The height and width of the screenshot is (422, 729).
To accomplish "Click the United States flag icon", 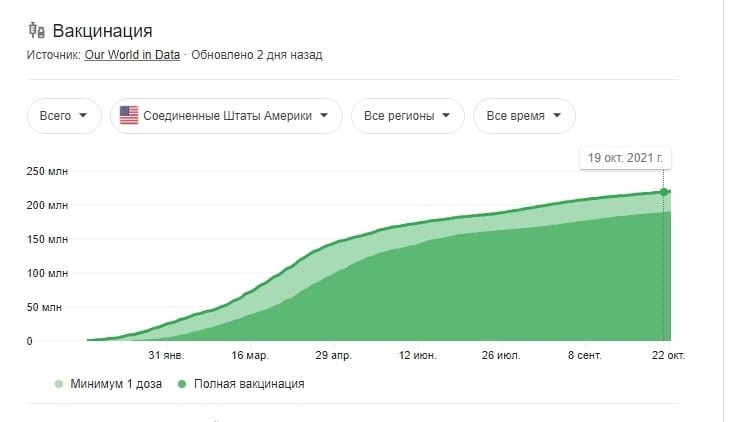I will coord(129,115).
